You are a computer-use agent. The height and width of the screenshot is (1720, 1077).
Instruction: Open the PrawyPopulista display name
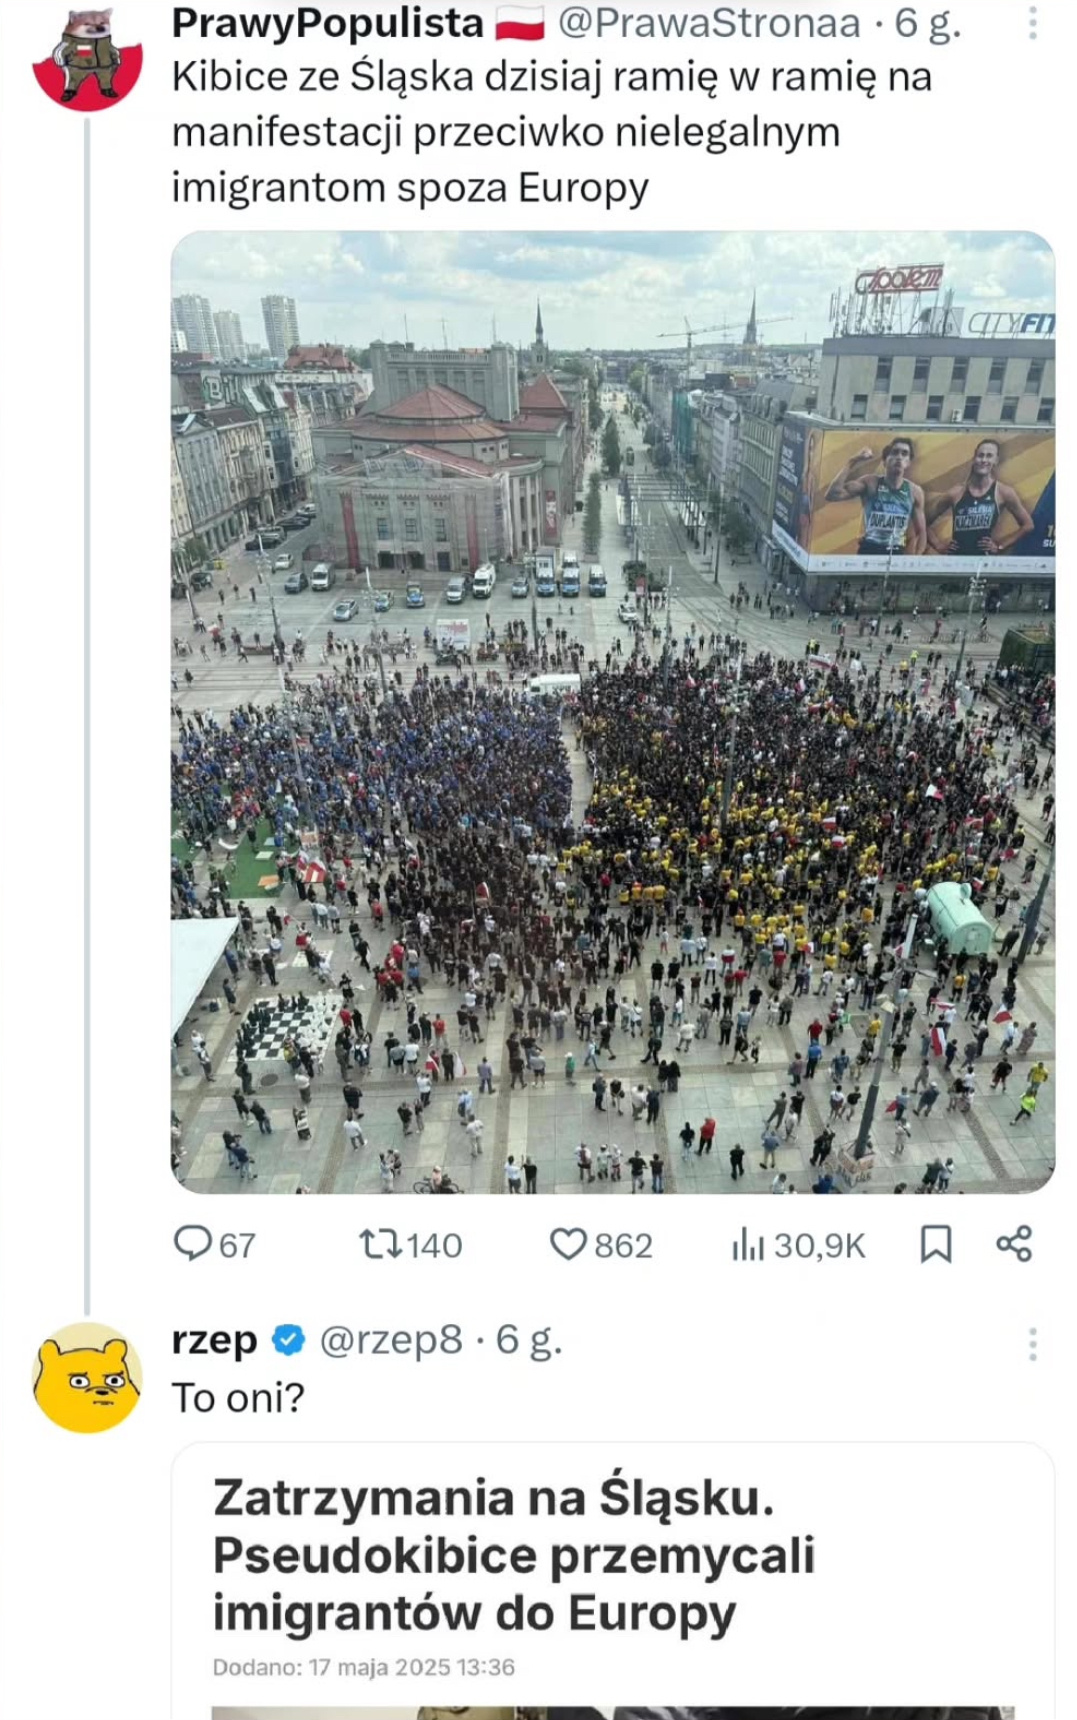[x=327, y=22]
